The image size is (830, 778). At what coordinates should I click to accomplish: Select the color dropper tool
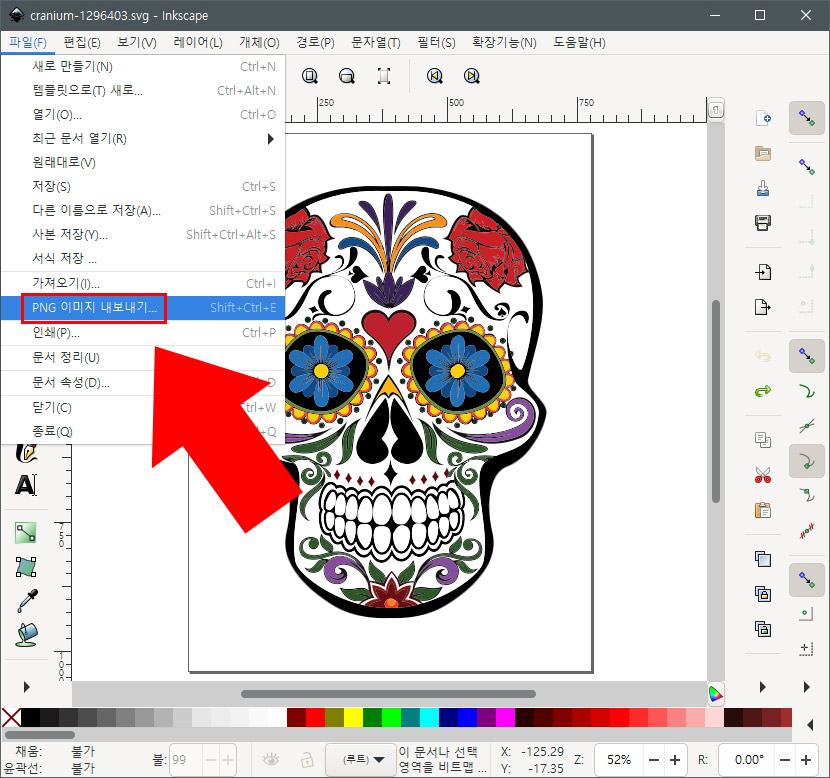coord(26,601)
